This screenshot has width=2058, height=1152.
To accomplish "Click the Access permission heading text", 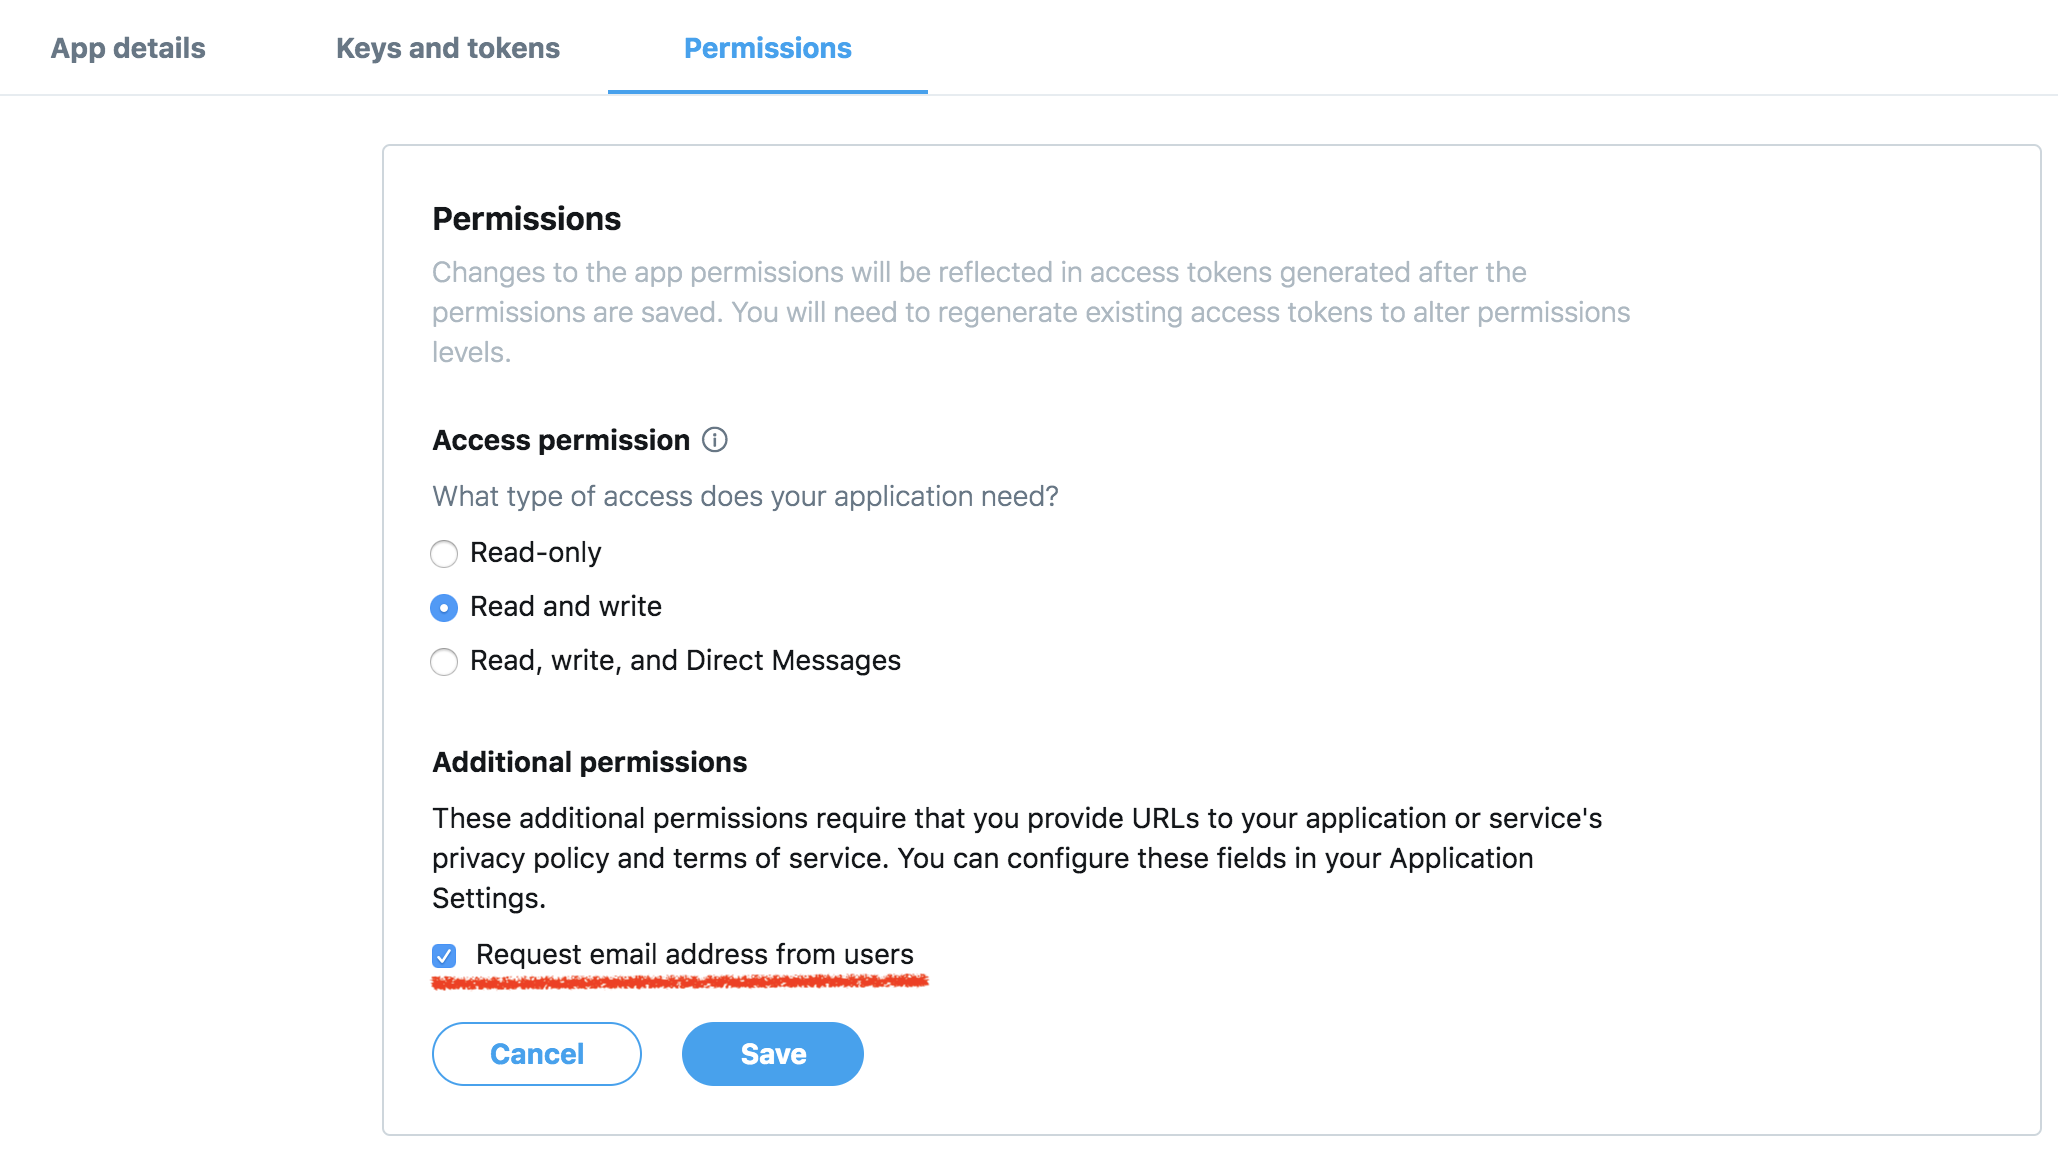I will pos(561,440).
